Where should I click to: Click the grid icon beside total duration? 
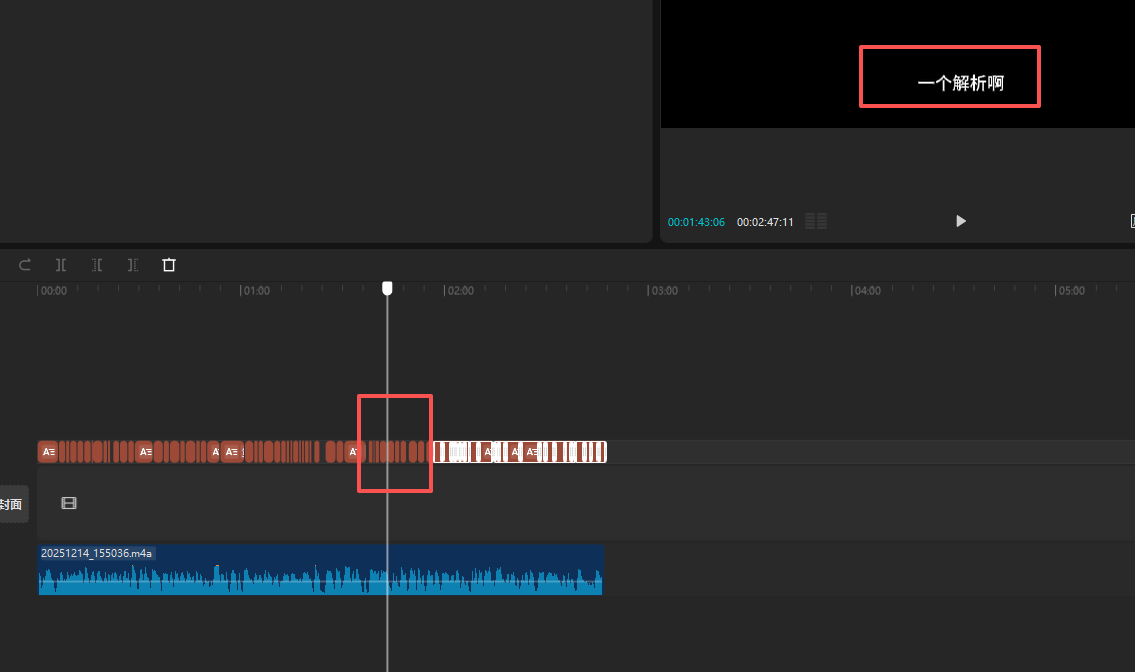[816, 222]
